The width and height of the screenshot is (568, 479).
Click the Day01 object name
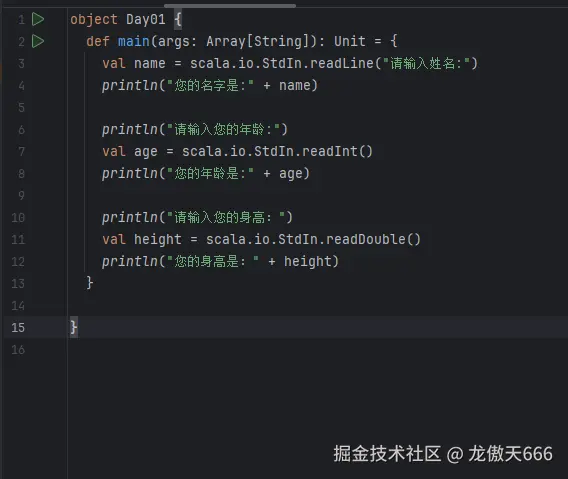pos(146,19)
